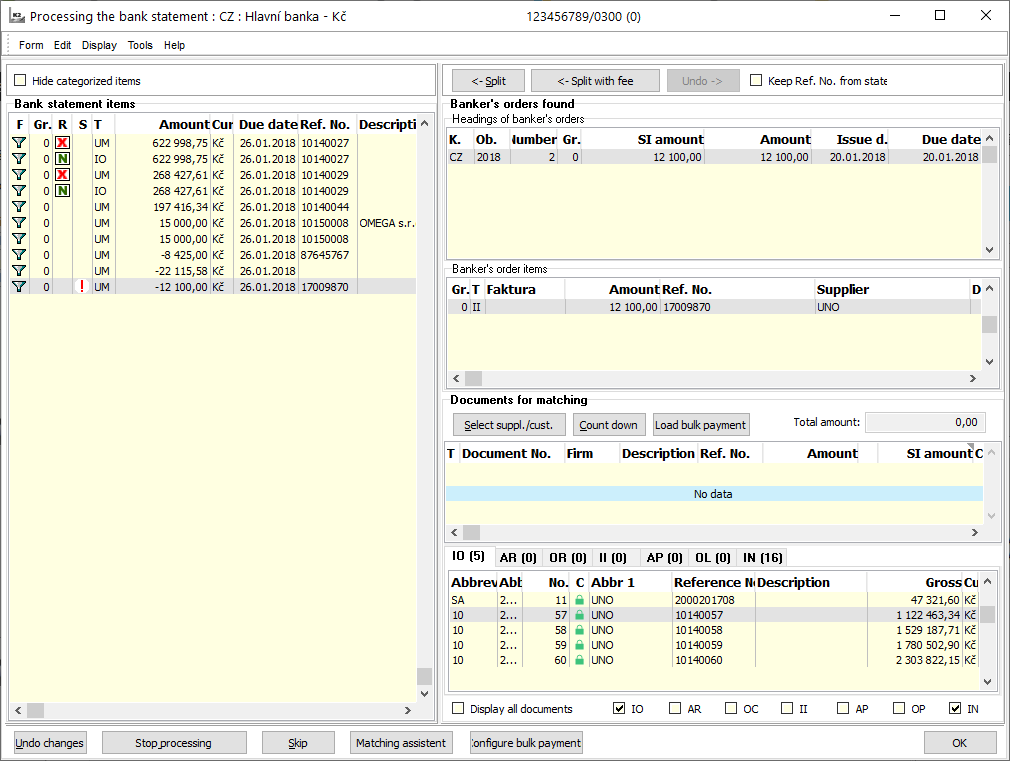Click filter icon in 197 416,34 row
This screenshot has height=761, width=1010.
tap(19, 207)
